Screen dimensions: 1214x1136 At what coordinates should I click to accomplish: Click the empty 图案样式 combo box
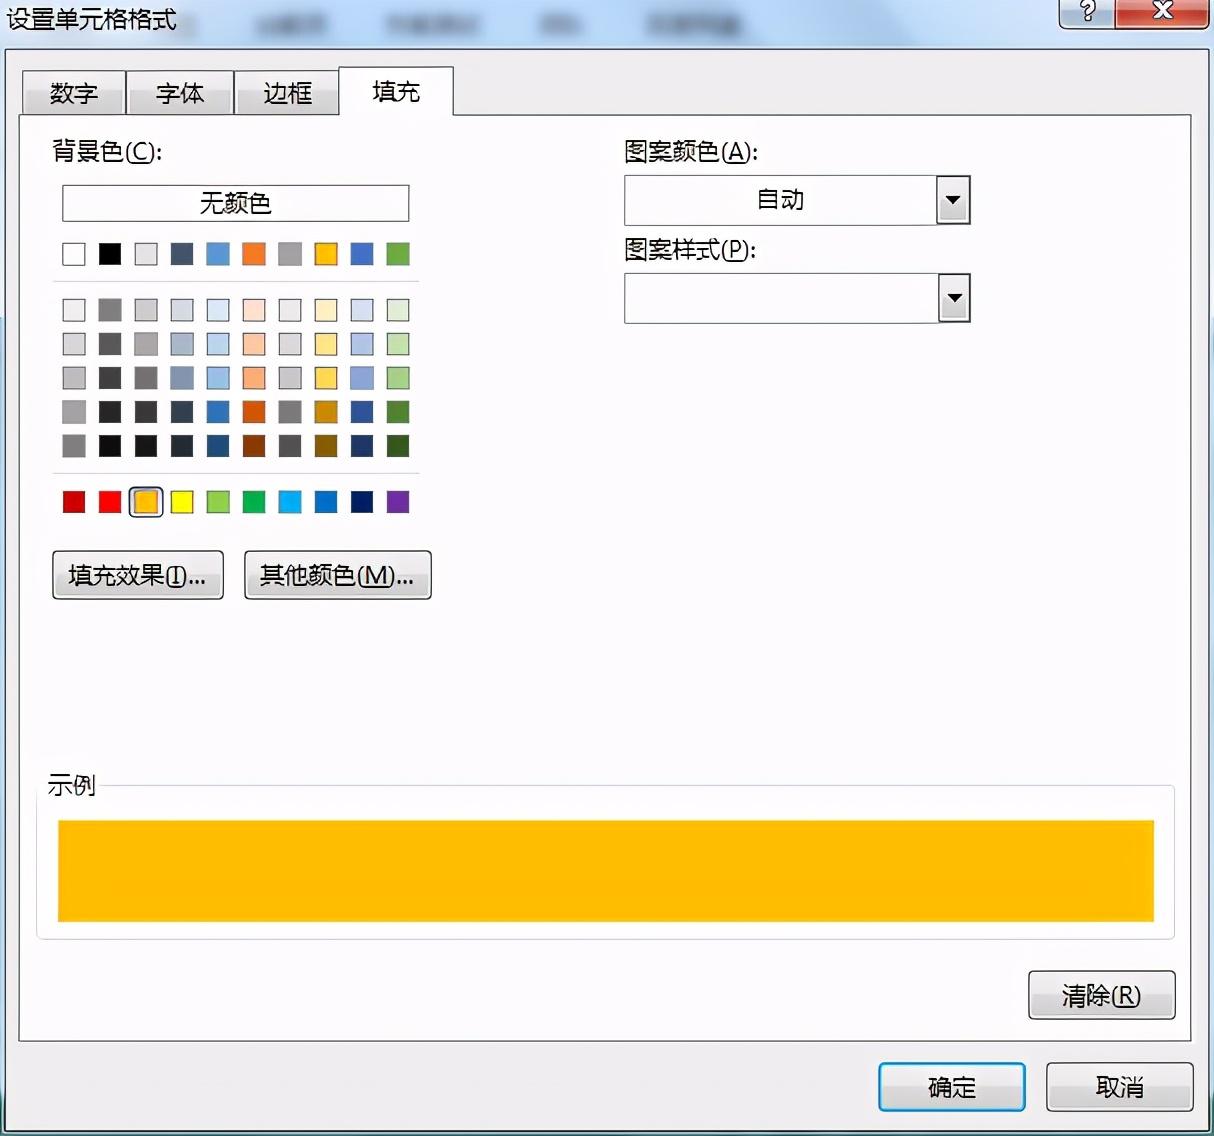797,298
